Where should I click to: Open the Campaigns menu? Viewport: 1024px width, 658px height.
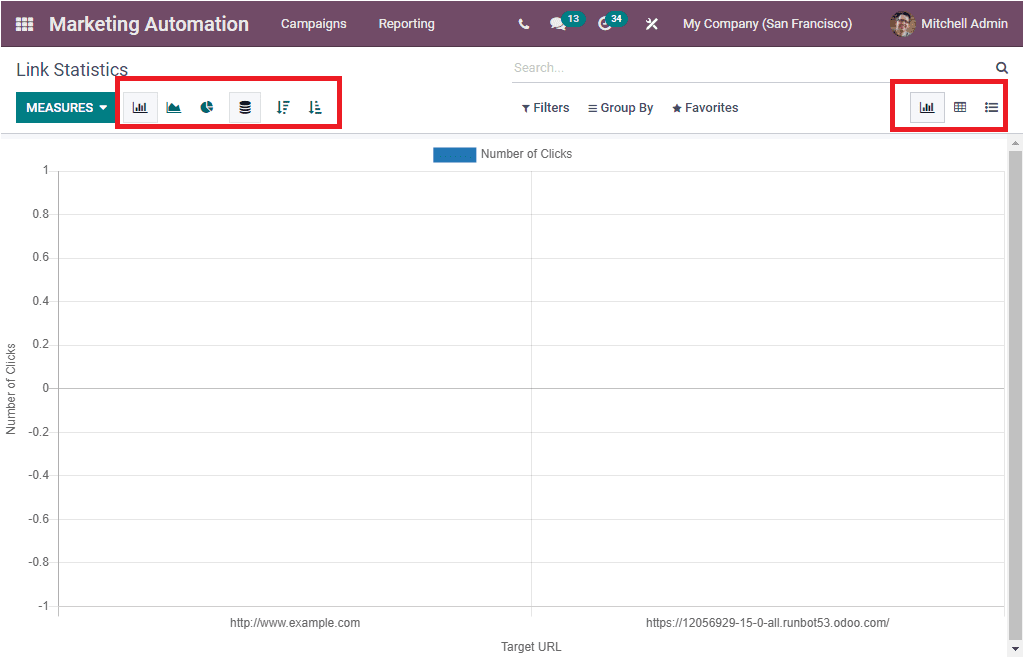pyautogui.click(x=313, y=23)
